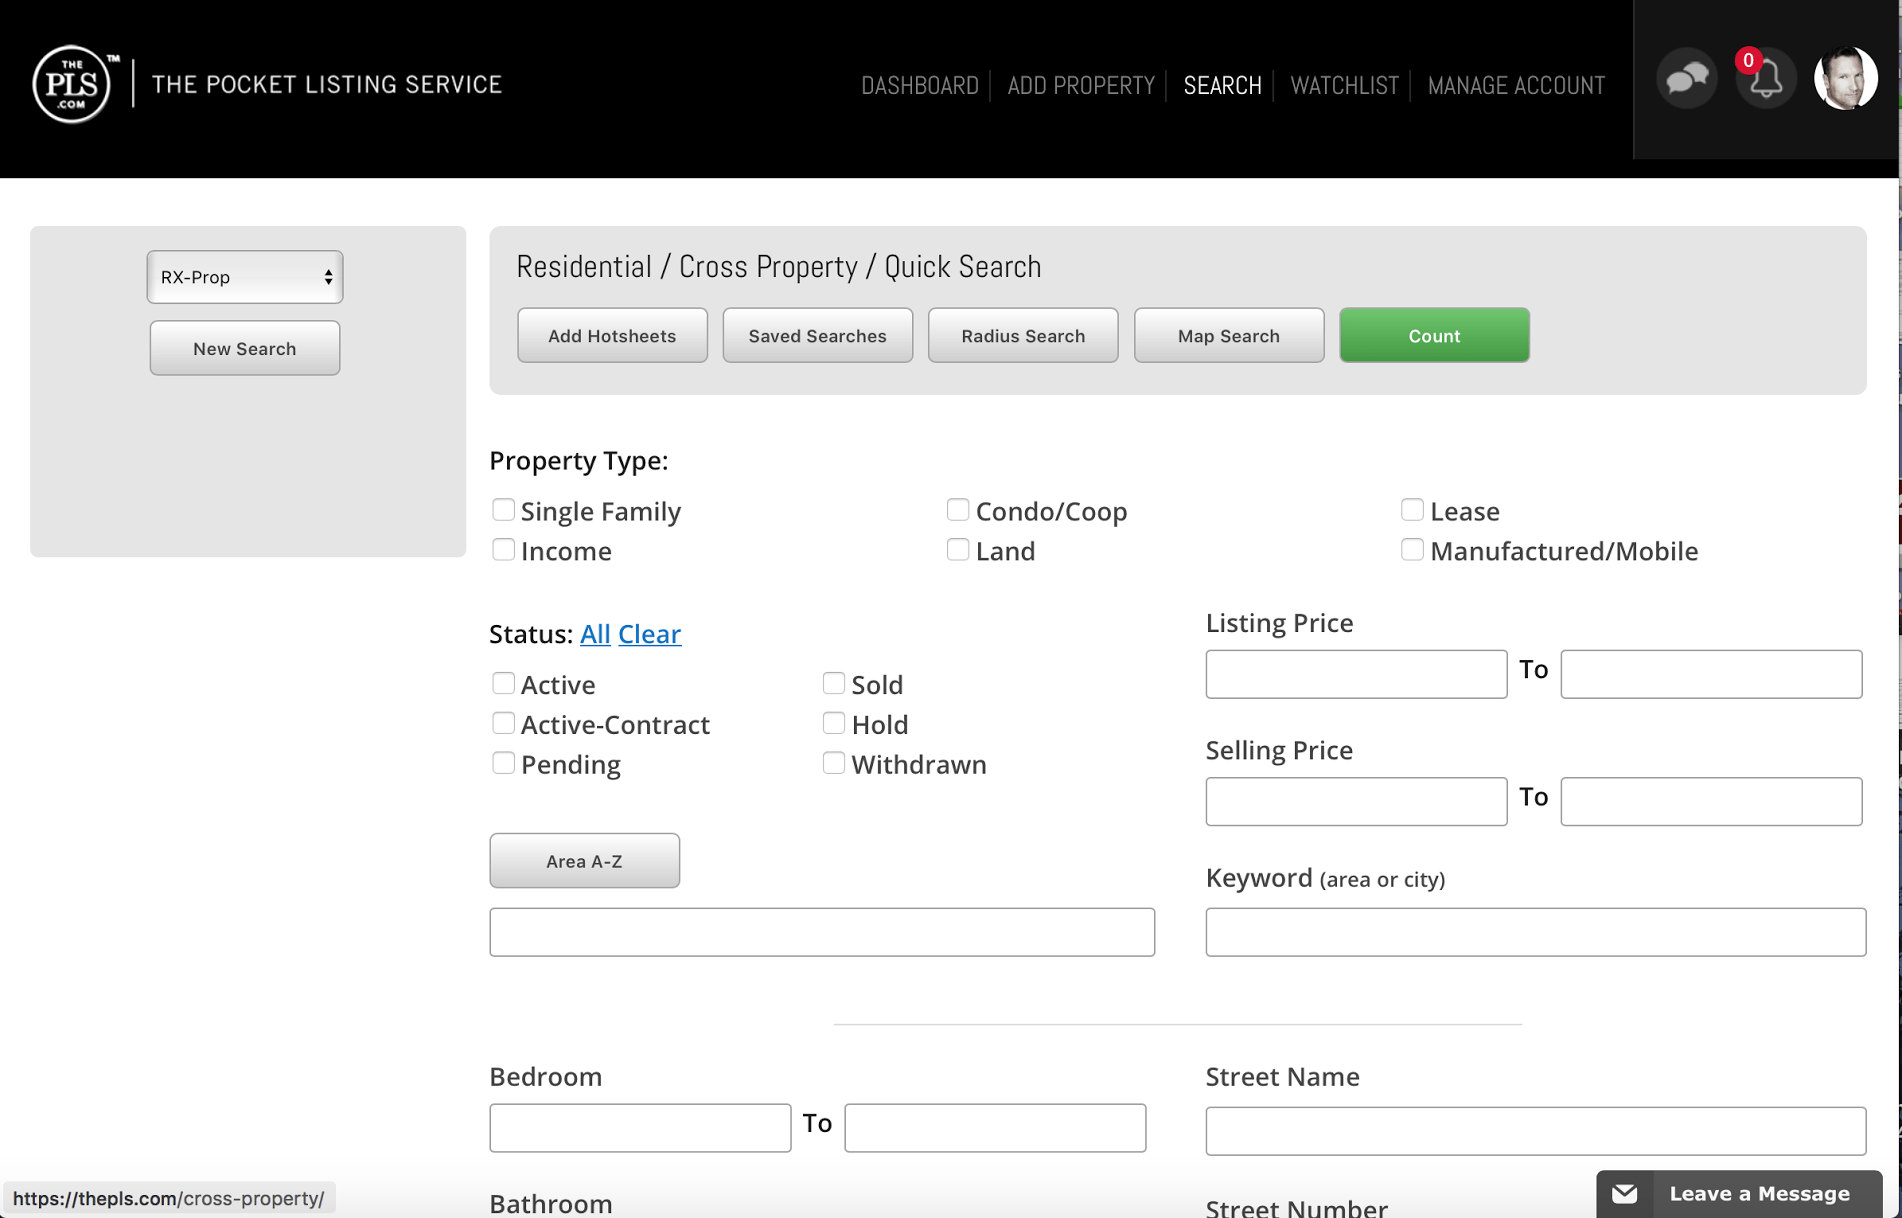Click the profile avatar picture

1845,77
